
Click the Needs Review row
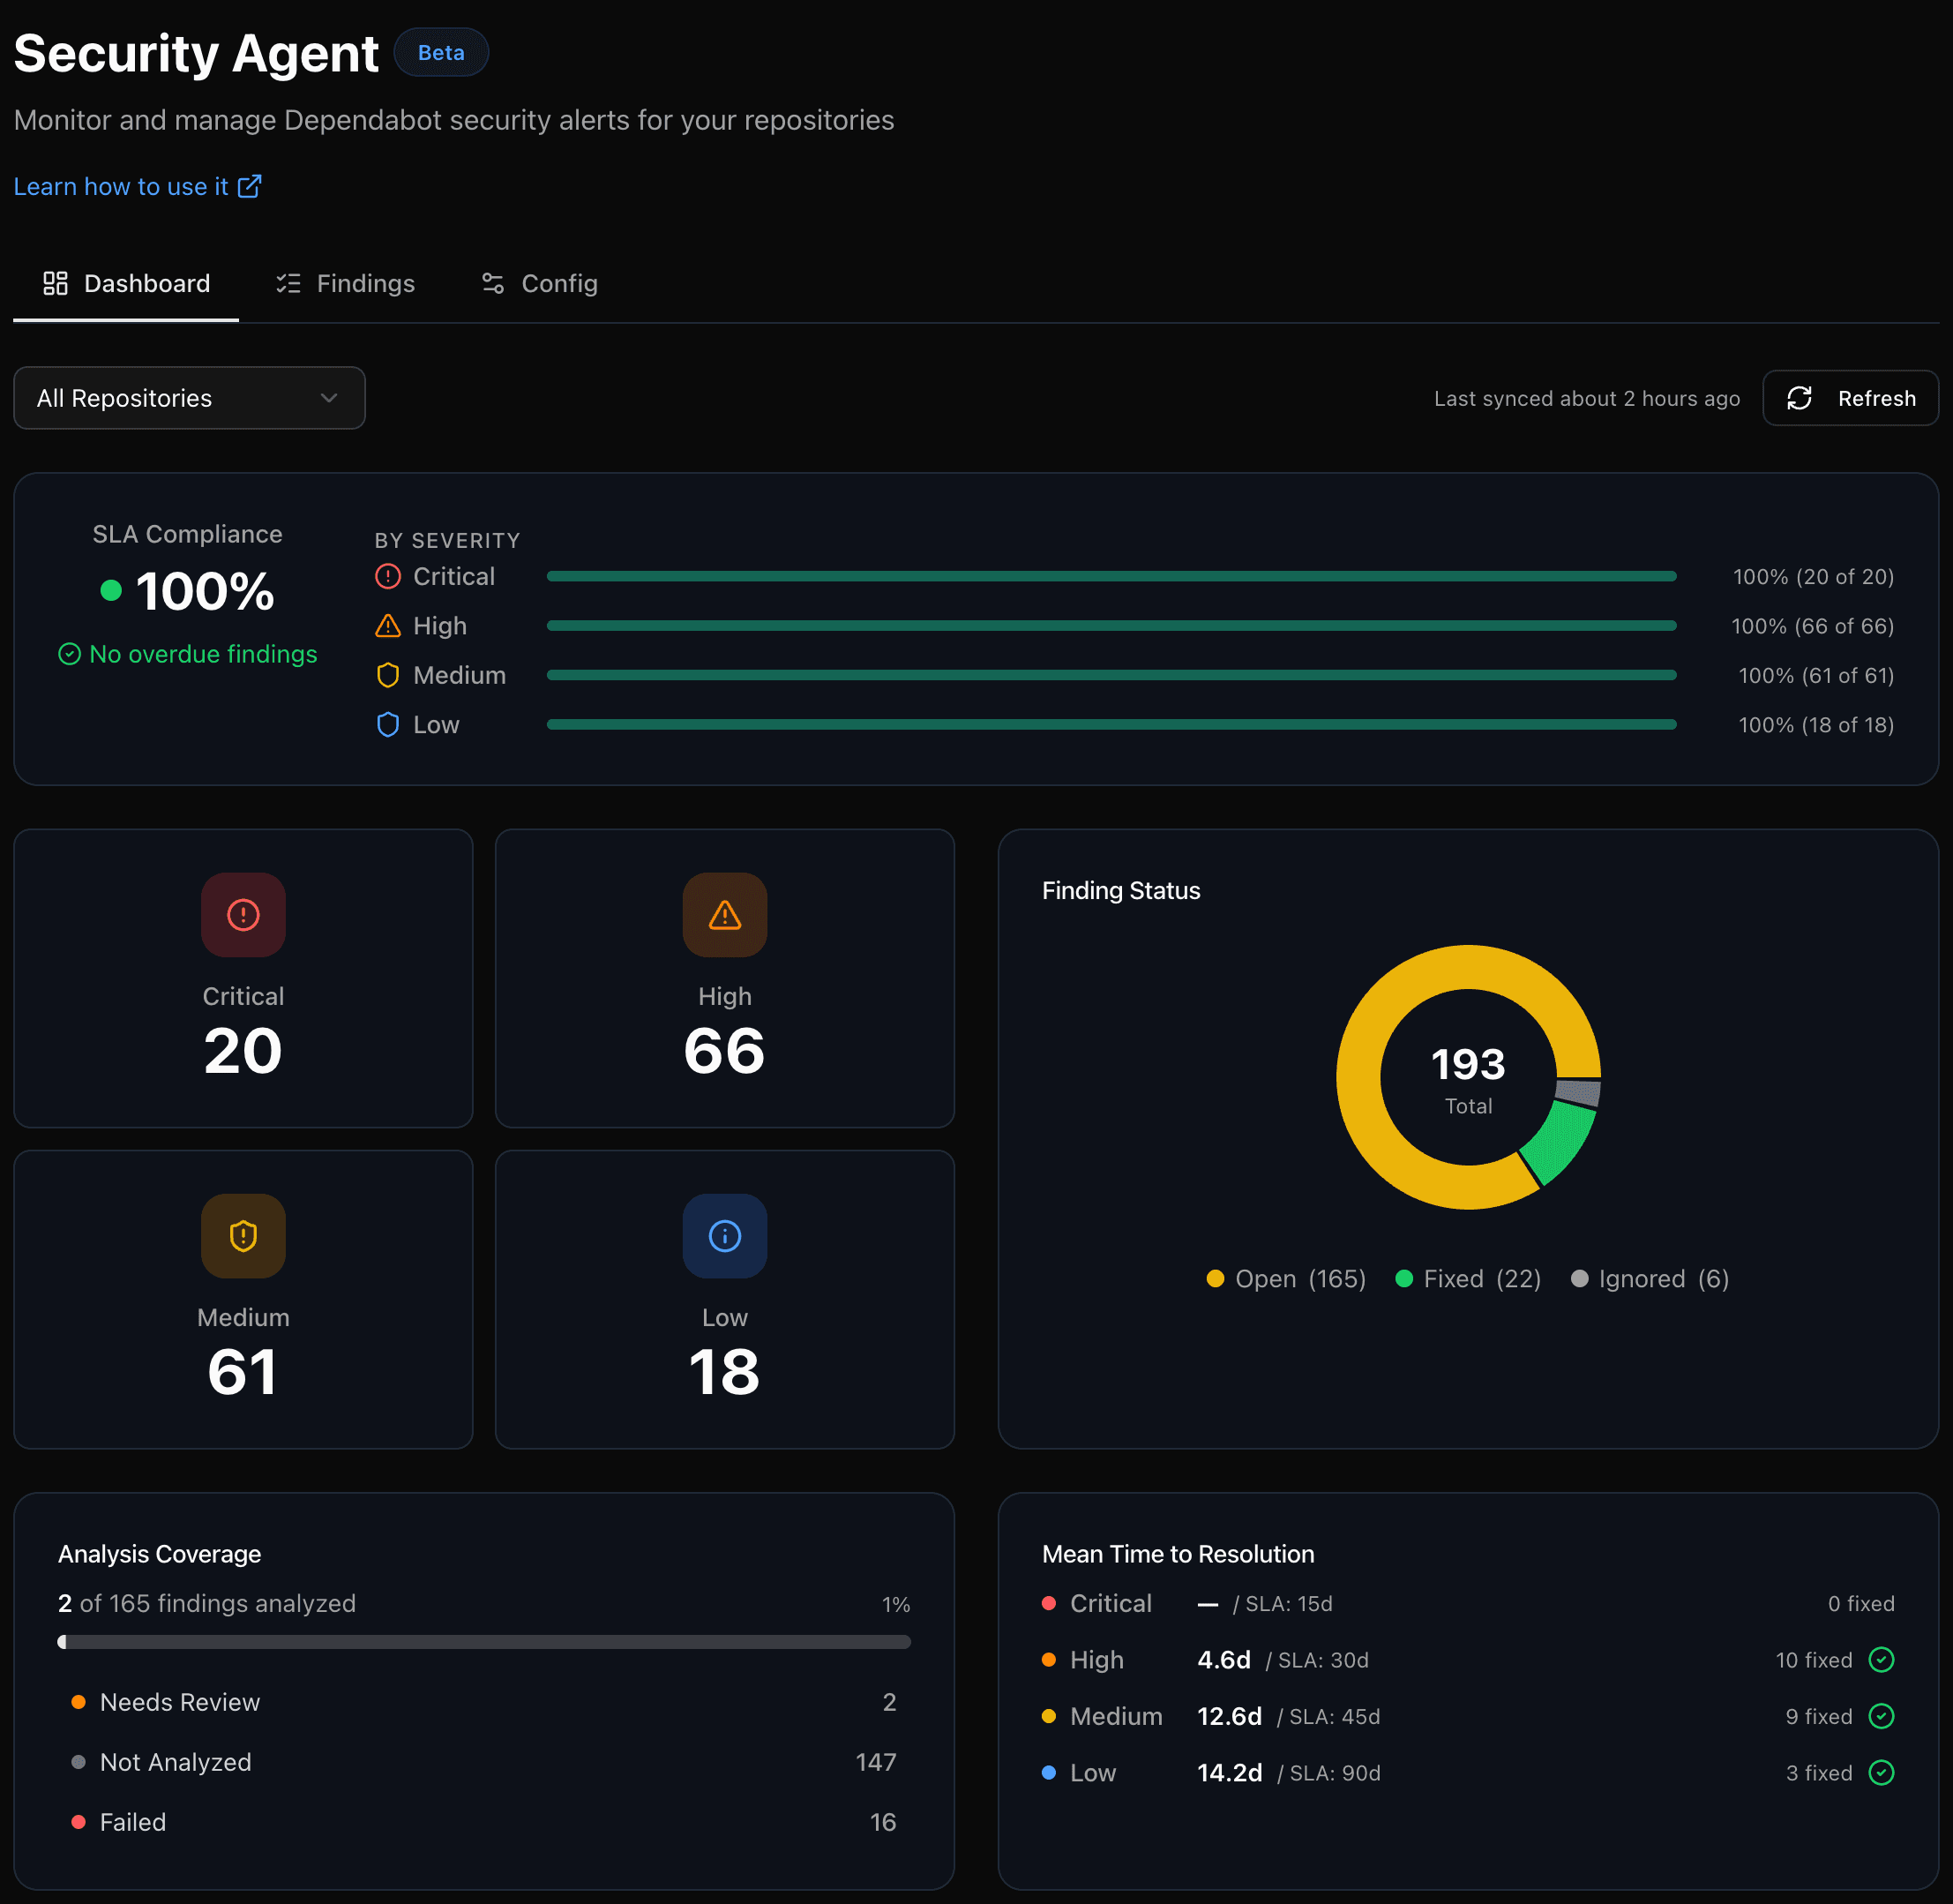coord(484,1702)
